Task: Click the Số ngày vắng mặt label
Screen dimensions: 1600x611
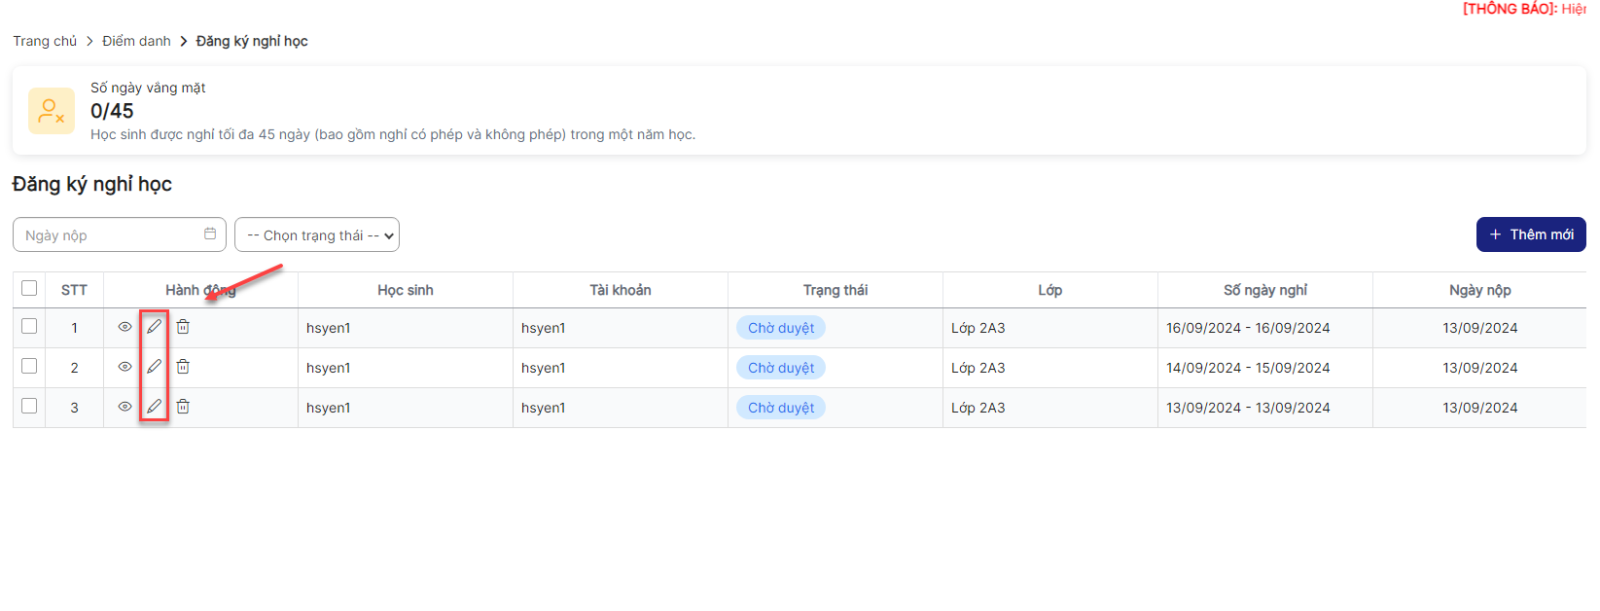Action: point(148,88)
